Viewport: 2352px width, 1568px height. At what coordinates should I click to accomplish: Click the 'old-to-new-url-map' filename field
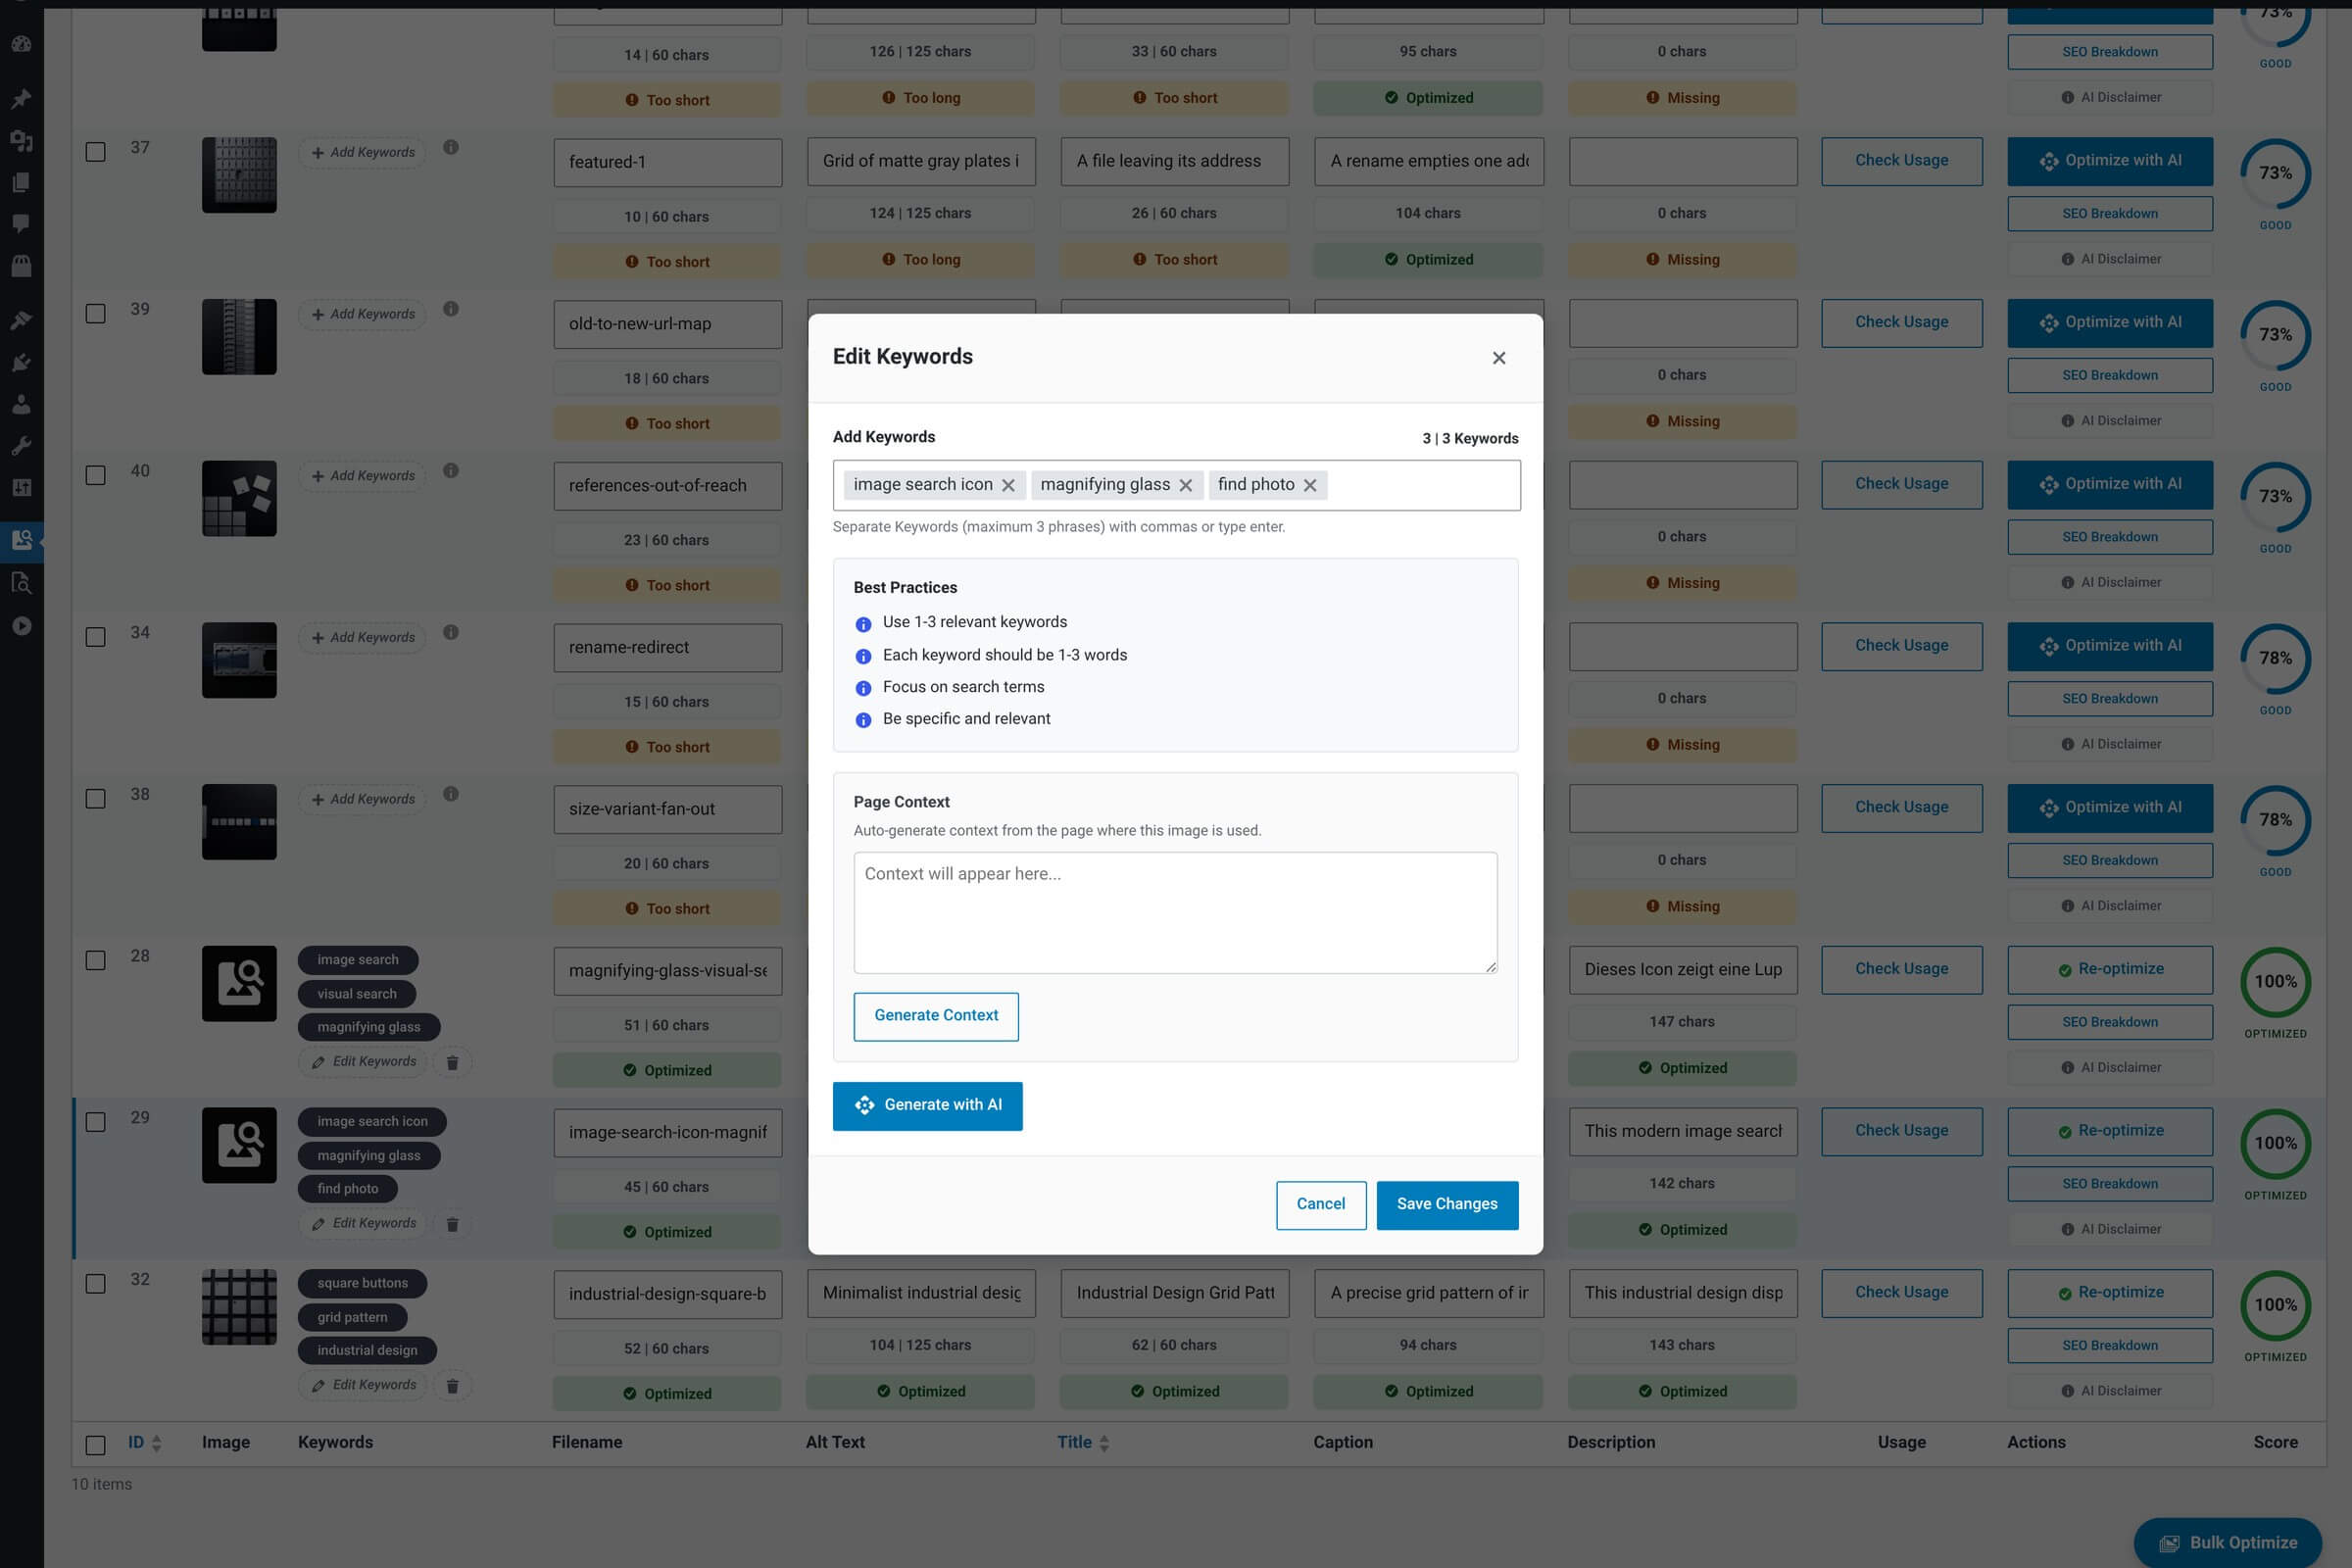coord(667,324)
